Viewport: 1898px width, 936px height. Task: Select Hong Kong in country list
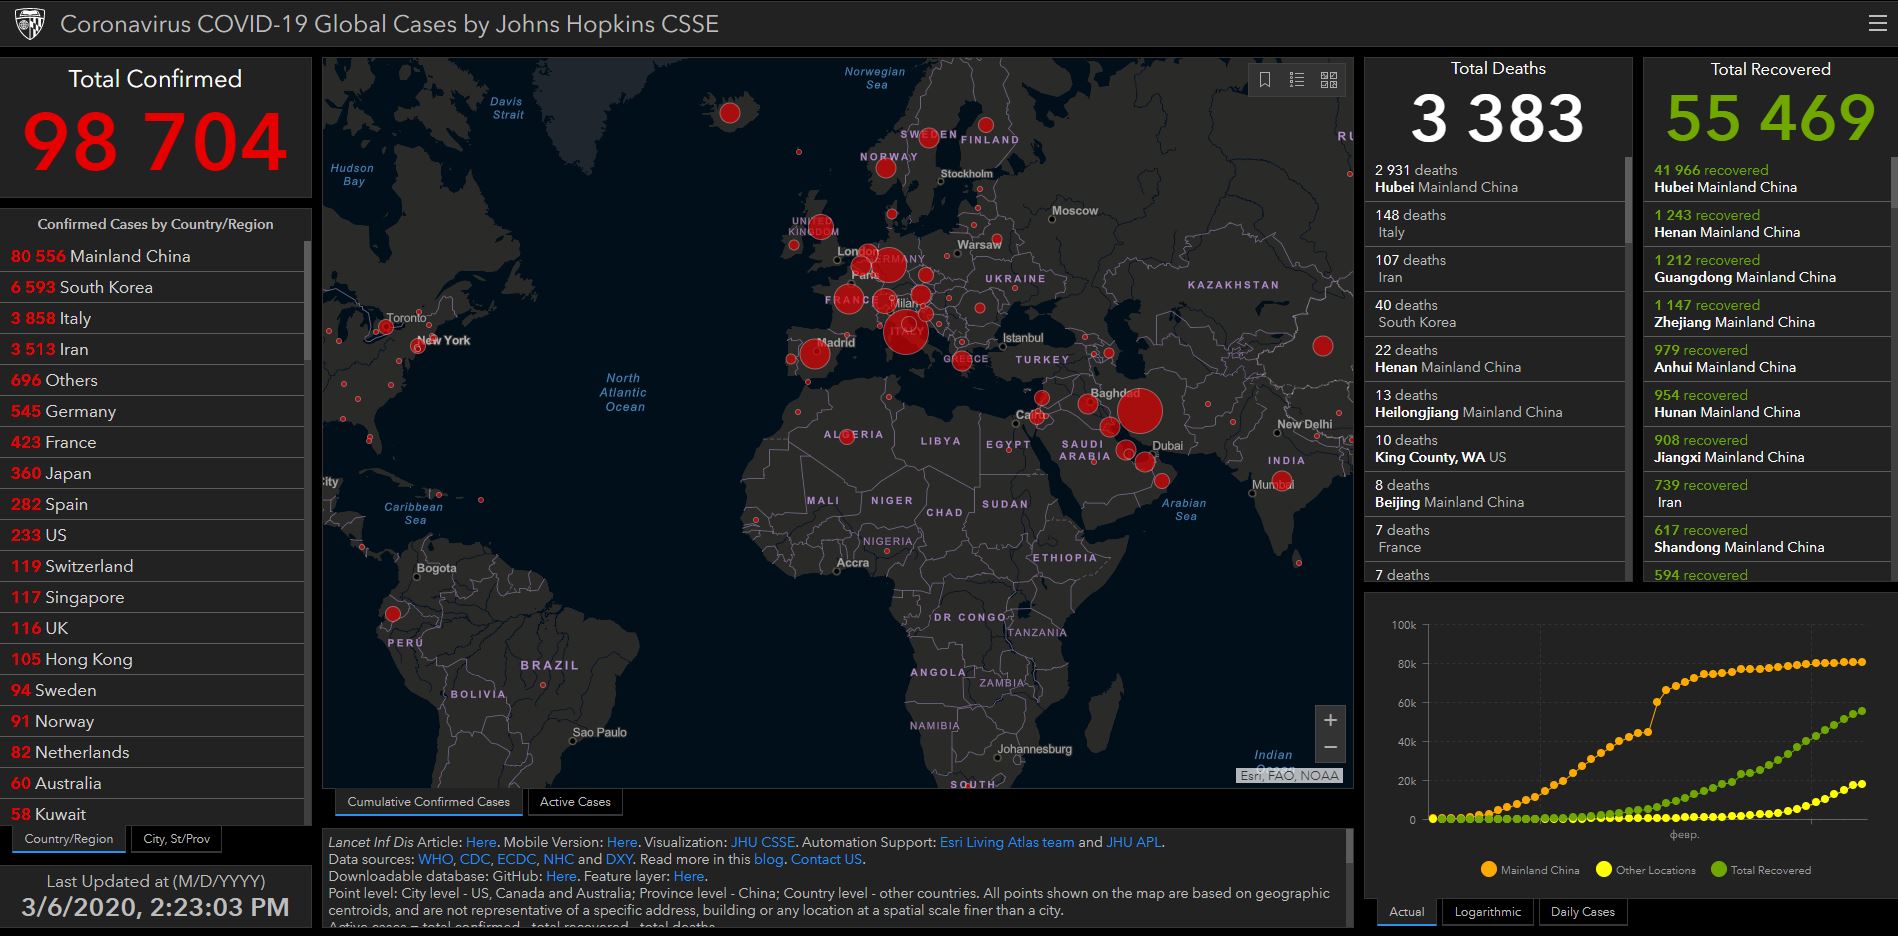pyautogui.click(x=152, y=659)
